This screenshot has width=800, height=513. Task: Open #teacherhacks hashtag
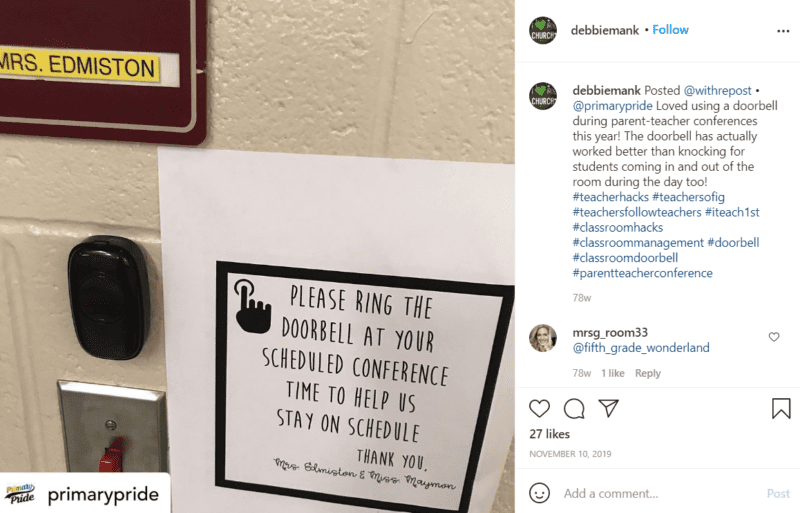pos(610,197)
